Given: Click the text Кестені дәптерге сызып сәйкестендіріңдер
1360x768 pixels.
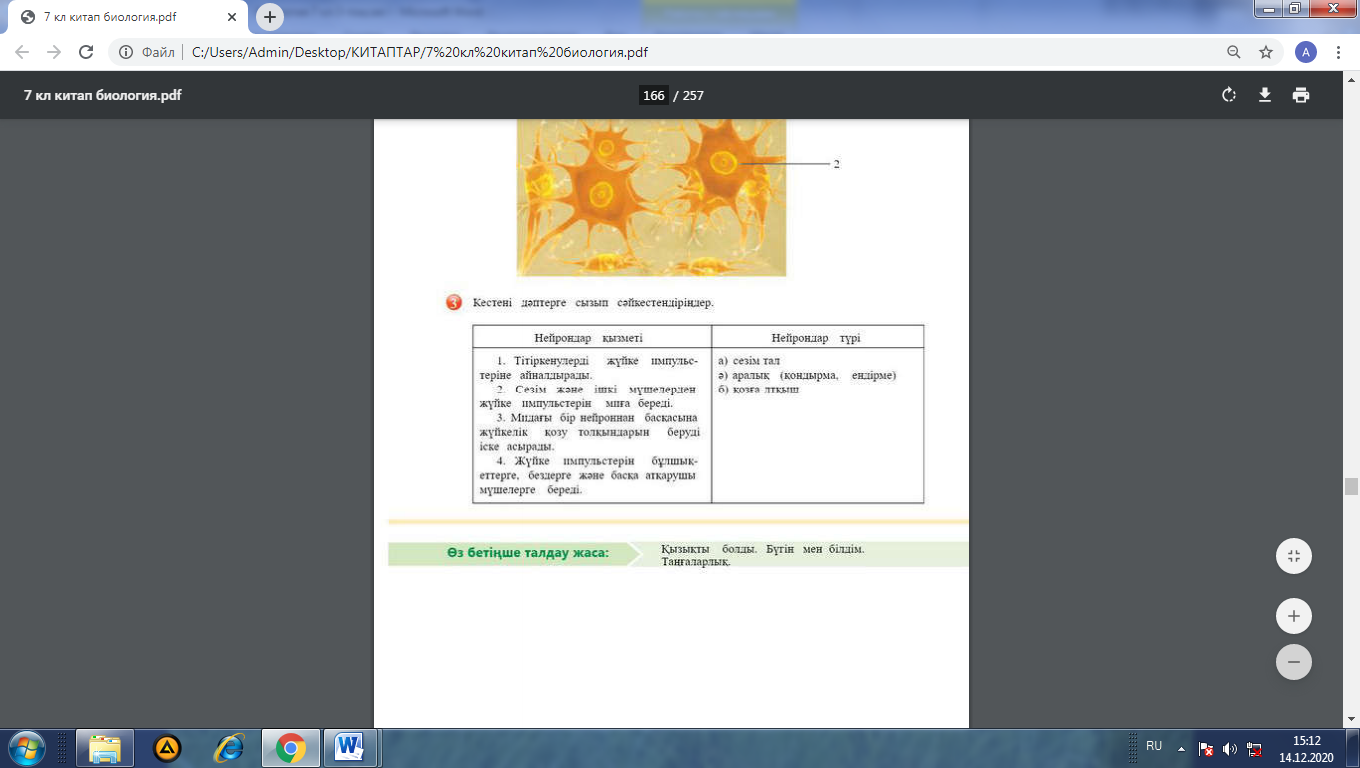Looking at the screenshot, I should tap(593, 302).
